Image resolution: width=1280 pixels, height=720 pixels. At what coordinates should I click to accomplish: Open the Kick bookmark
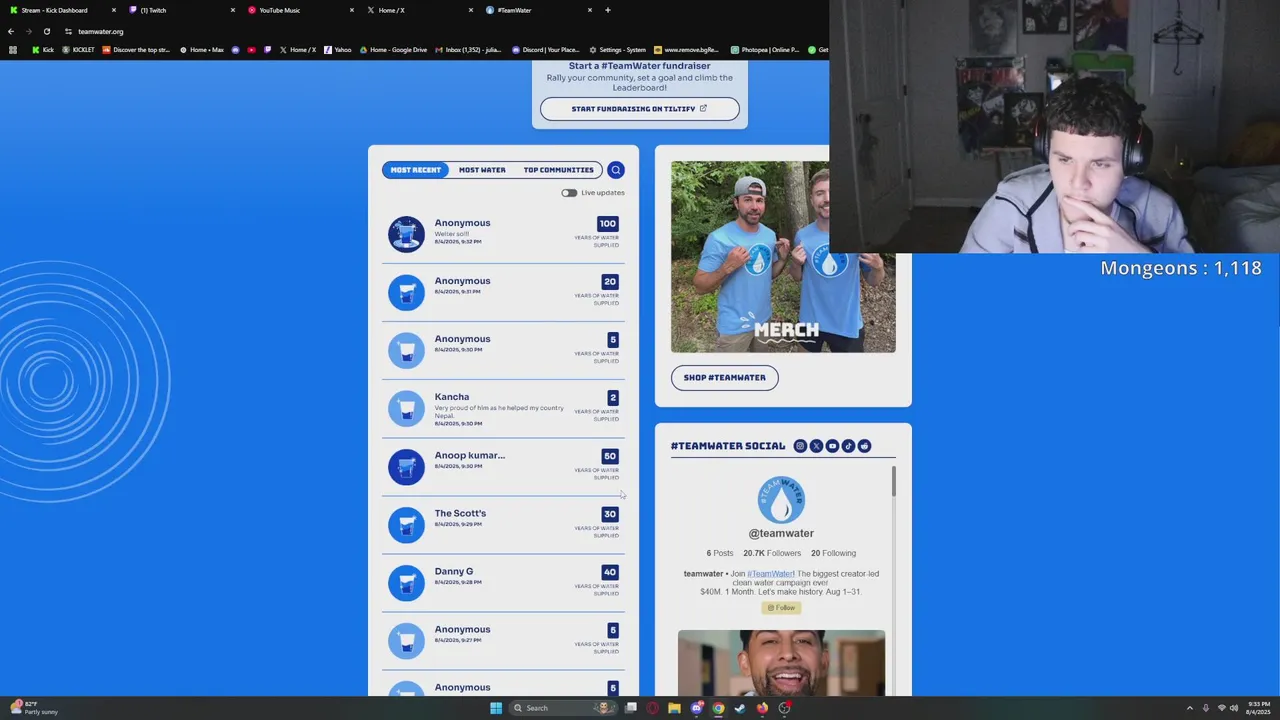click(43, 50)
